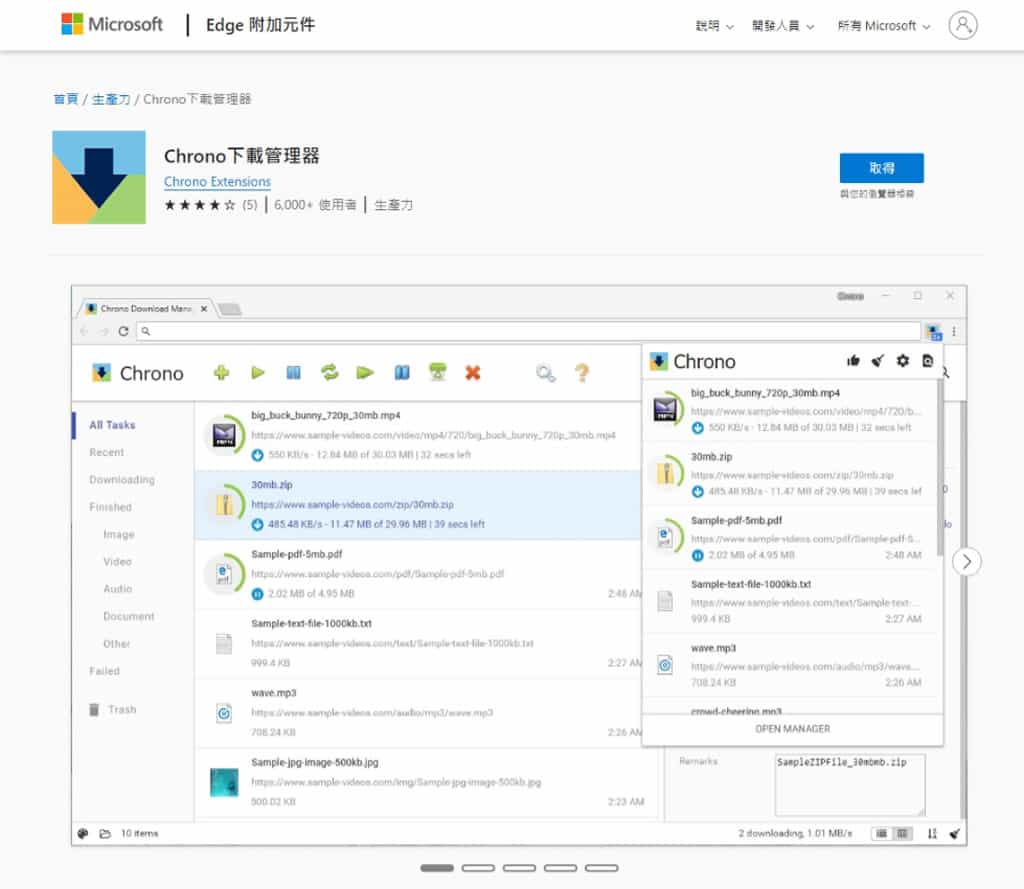Image resolution: width=1024 pixels, height=889 pixels.
Task: Click the orange question mark help icon
Action: [x=581, y=373]
